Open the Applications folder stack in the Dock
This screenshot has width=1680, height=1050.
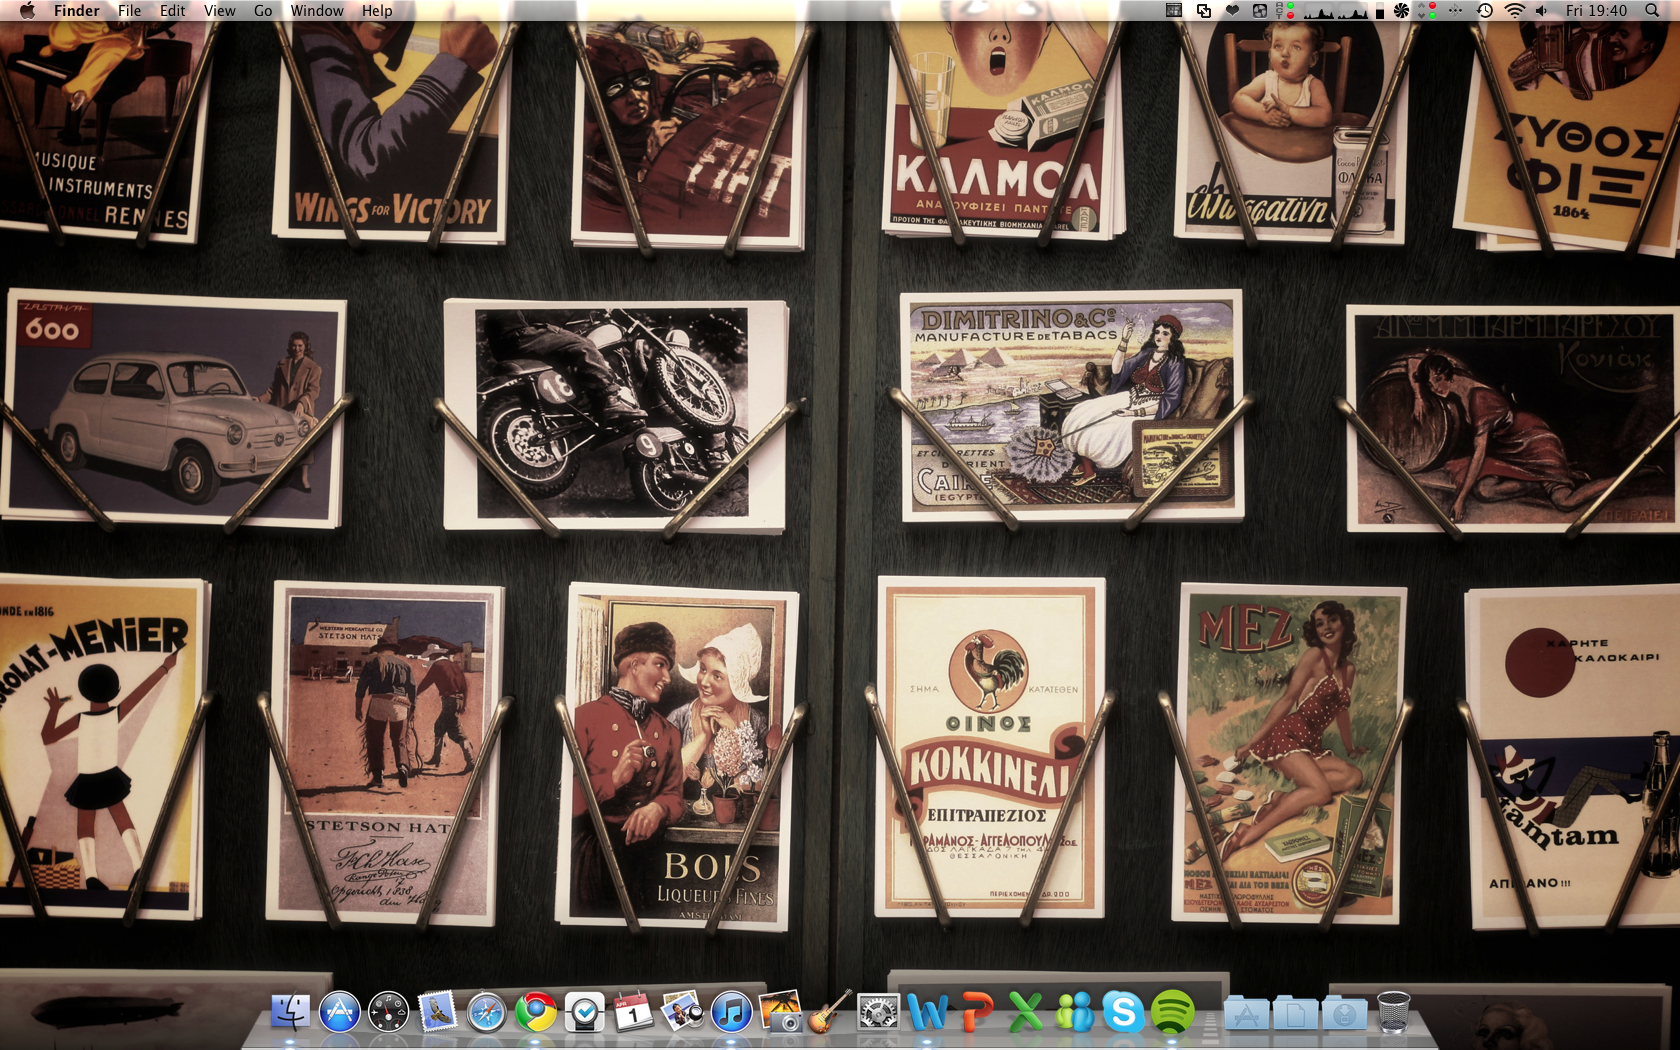[x=1246, y=1012]
